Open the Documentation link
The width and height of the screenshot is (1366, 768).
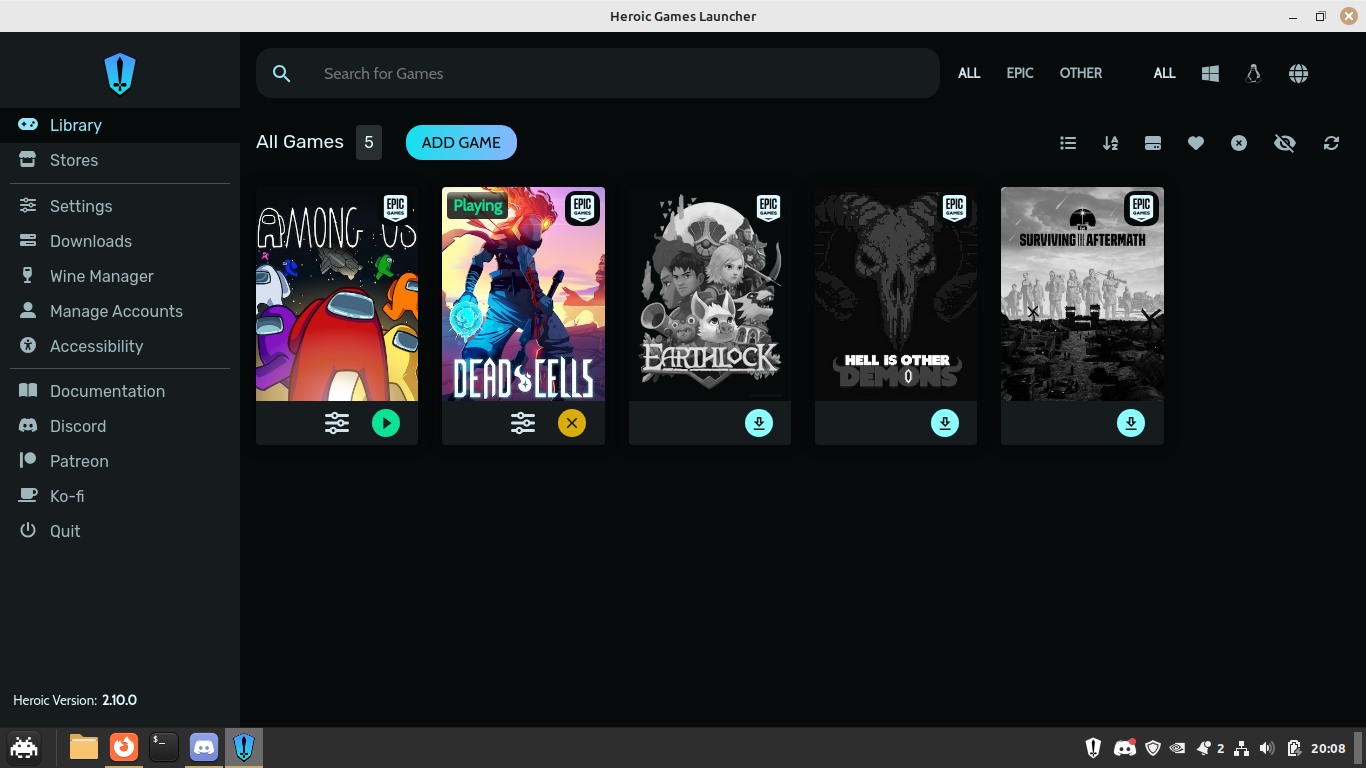pyautogui.click(x=120, y=391)
